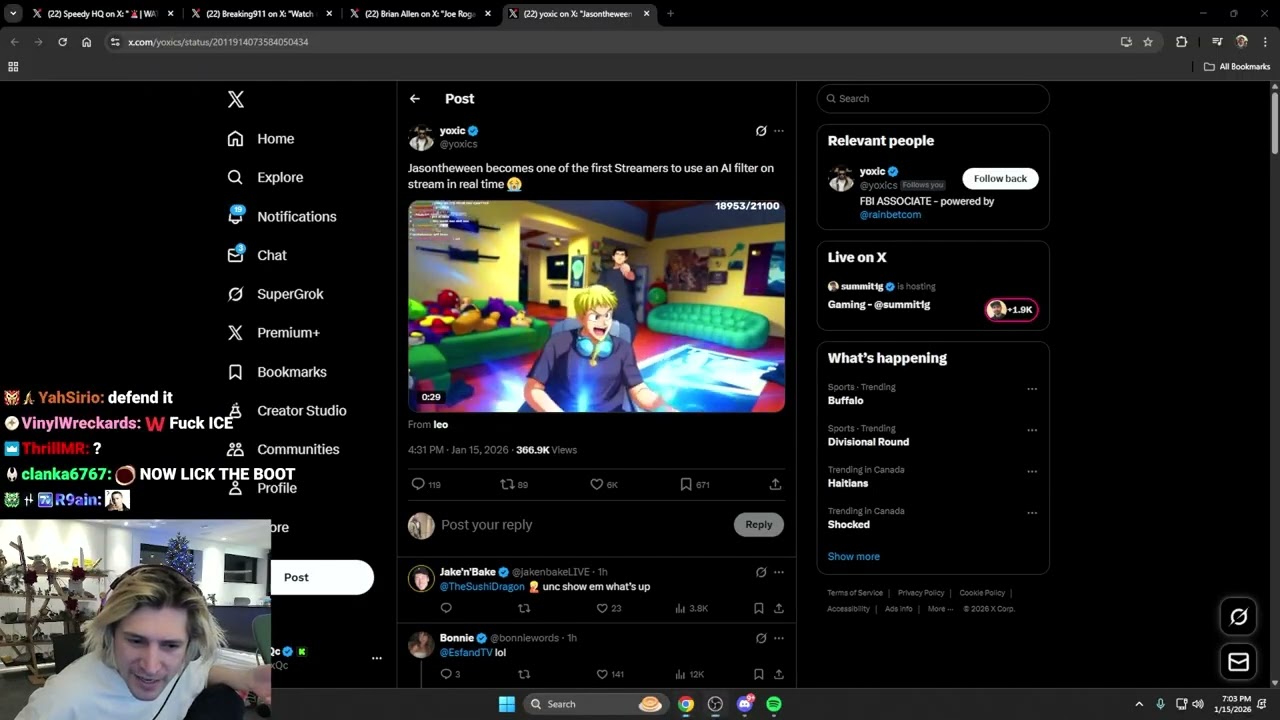Open Spotify from the taskbar
The height and width of the screenshot is (720, 1280).
pos(774,704)
